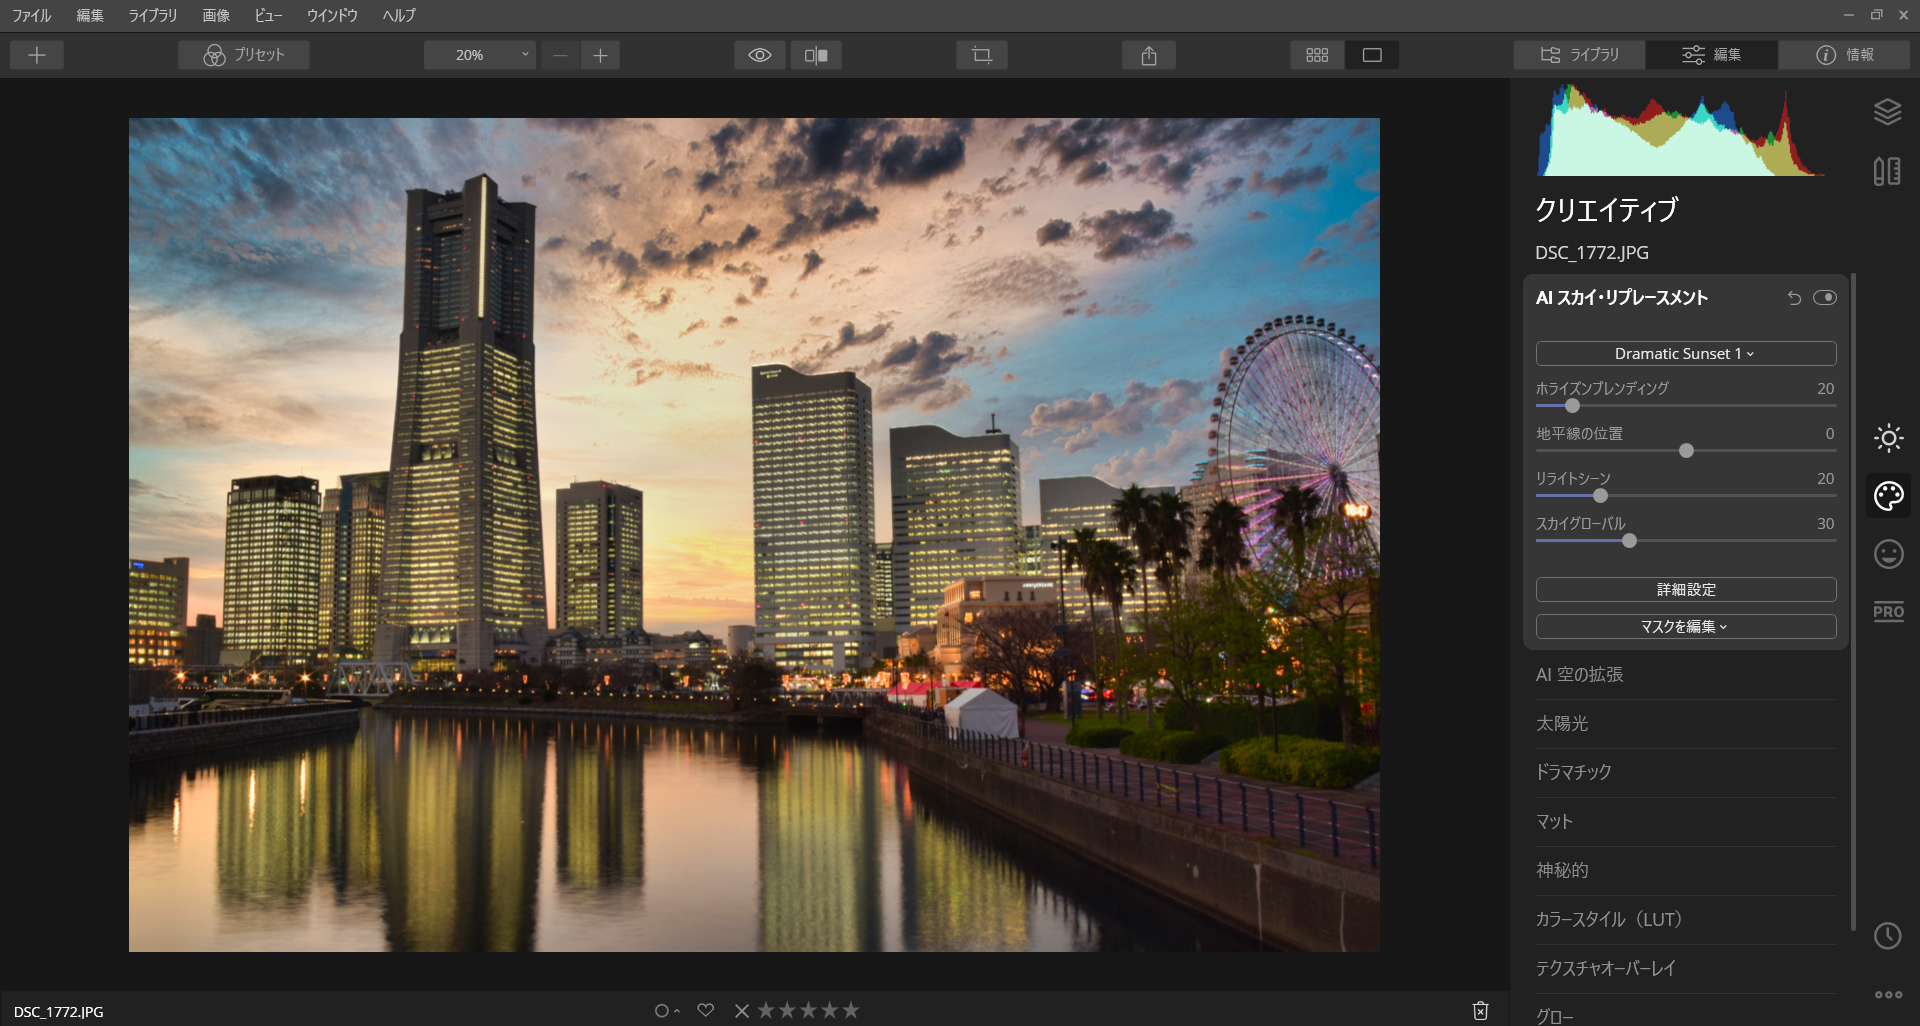Screen dimensions: 1920x1026
Task: Toggle AI Sky Replacement on/off switch
Action: [1825, 298]
